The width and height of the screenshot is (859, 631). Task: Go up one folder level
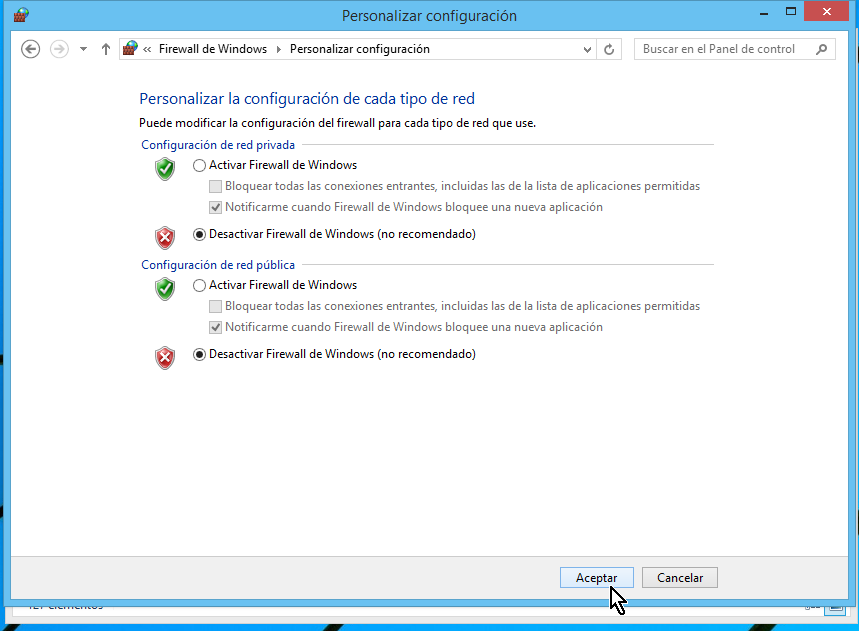point(106,49)
